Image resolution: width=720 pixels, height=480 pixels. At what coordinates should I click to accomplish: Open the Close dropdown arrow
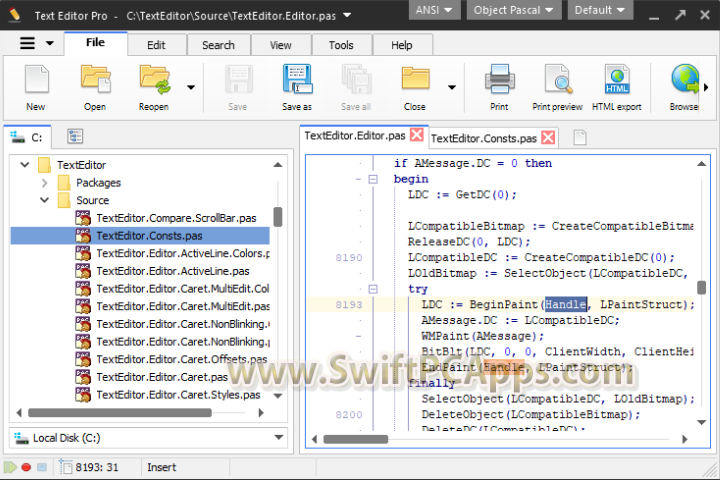(x=452, y=87)
